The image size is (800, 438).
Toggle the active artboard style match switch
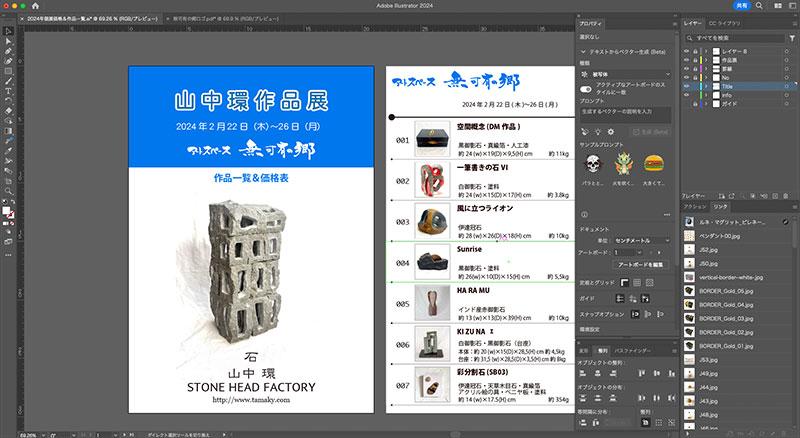tap(586, 88)
